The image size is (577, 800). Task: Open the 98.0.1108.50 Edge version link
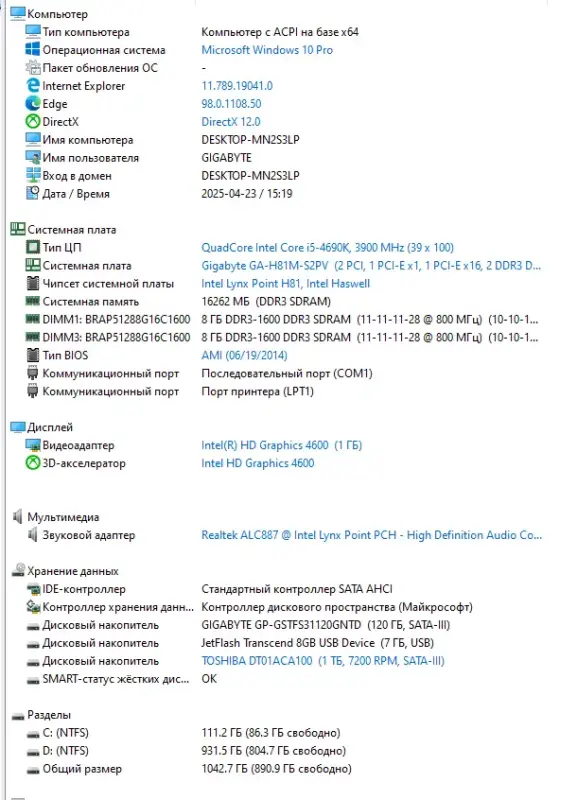pyautogui.click(x=231, y=104)
